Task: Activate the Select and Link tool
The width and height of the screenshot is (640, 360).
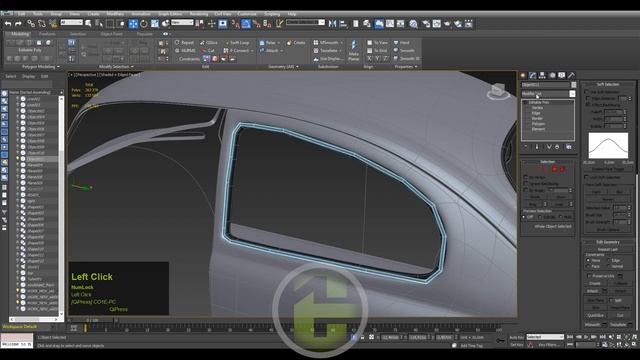Action: point(31,24)
